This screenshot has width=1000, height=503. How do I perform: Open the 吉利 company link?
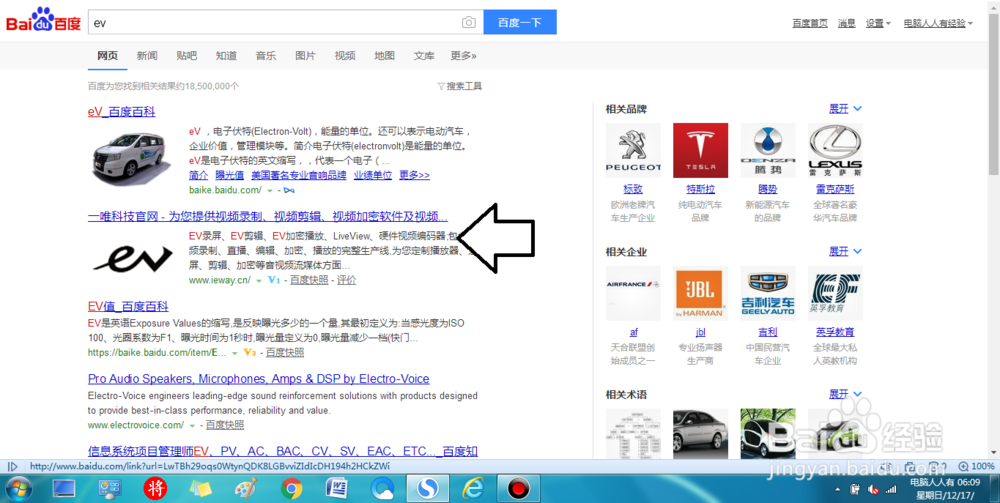click(768, 332)
